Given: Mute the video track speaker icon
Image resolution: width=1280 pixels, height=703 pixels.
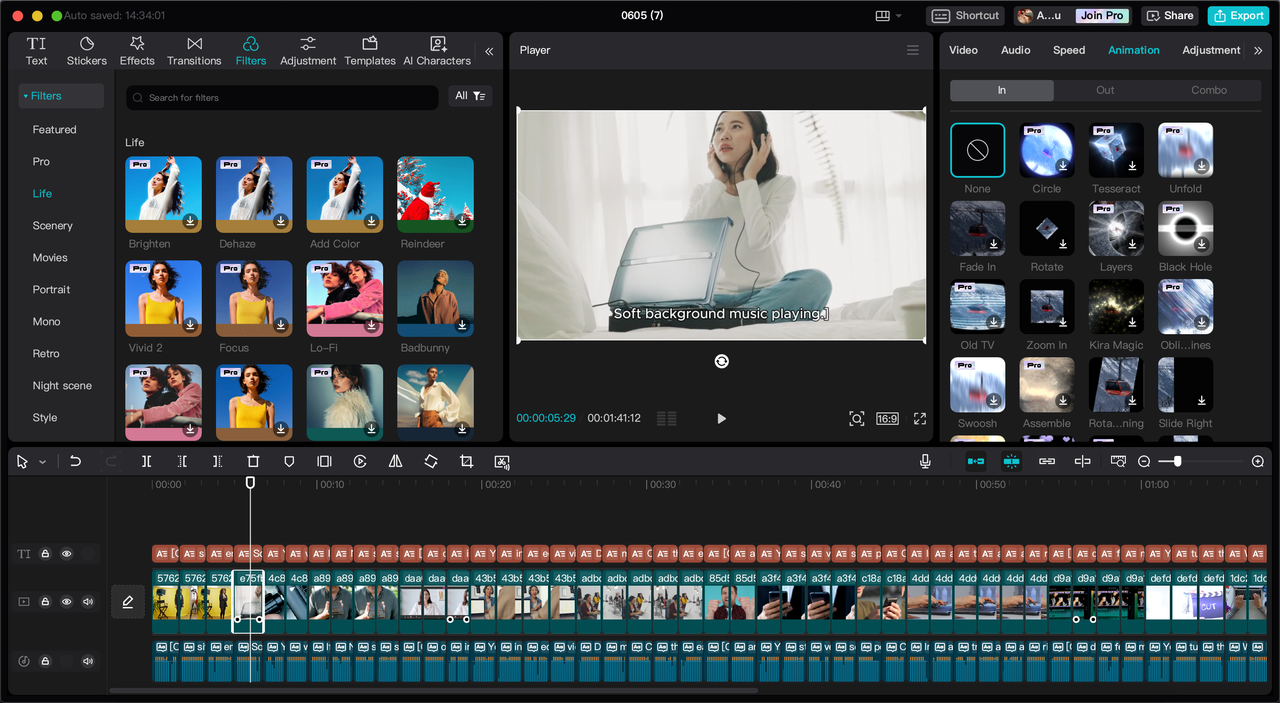Looking at the screenshot, I should [88, 602].
